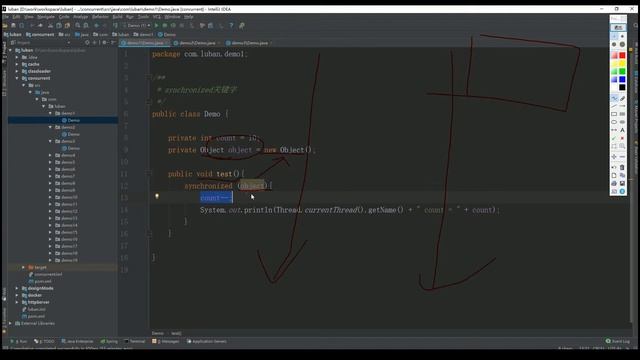Viewport: 640px width, 360px height.
Task: Select the freehand curve tool in annotation palette
Action: pyautogui.click(x=614, y=98)
